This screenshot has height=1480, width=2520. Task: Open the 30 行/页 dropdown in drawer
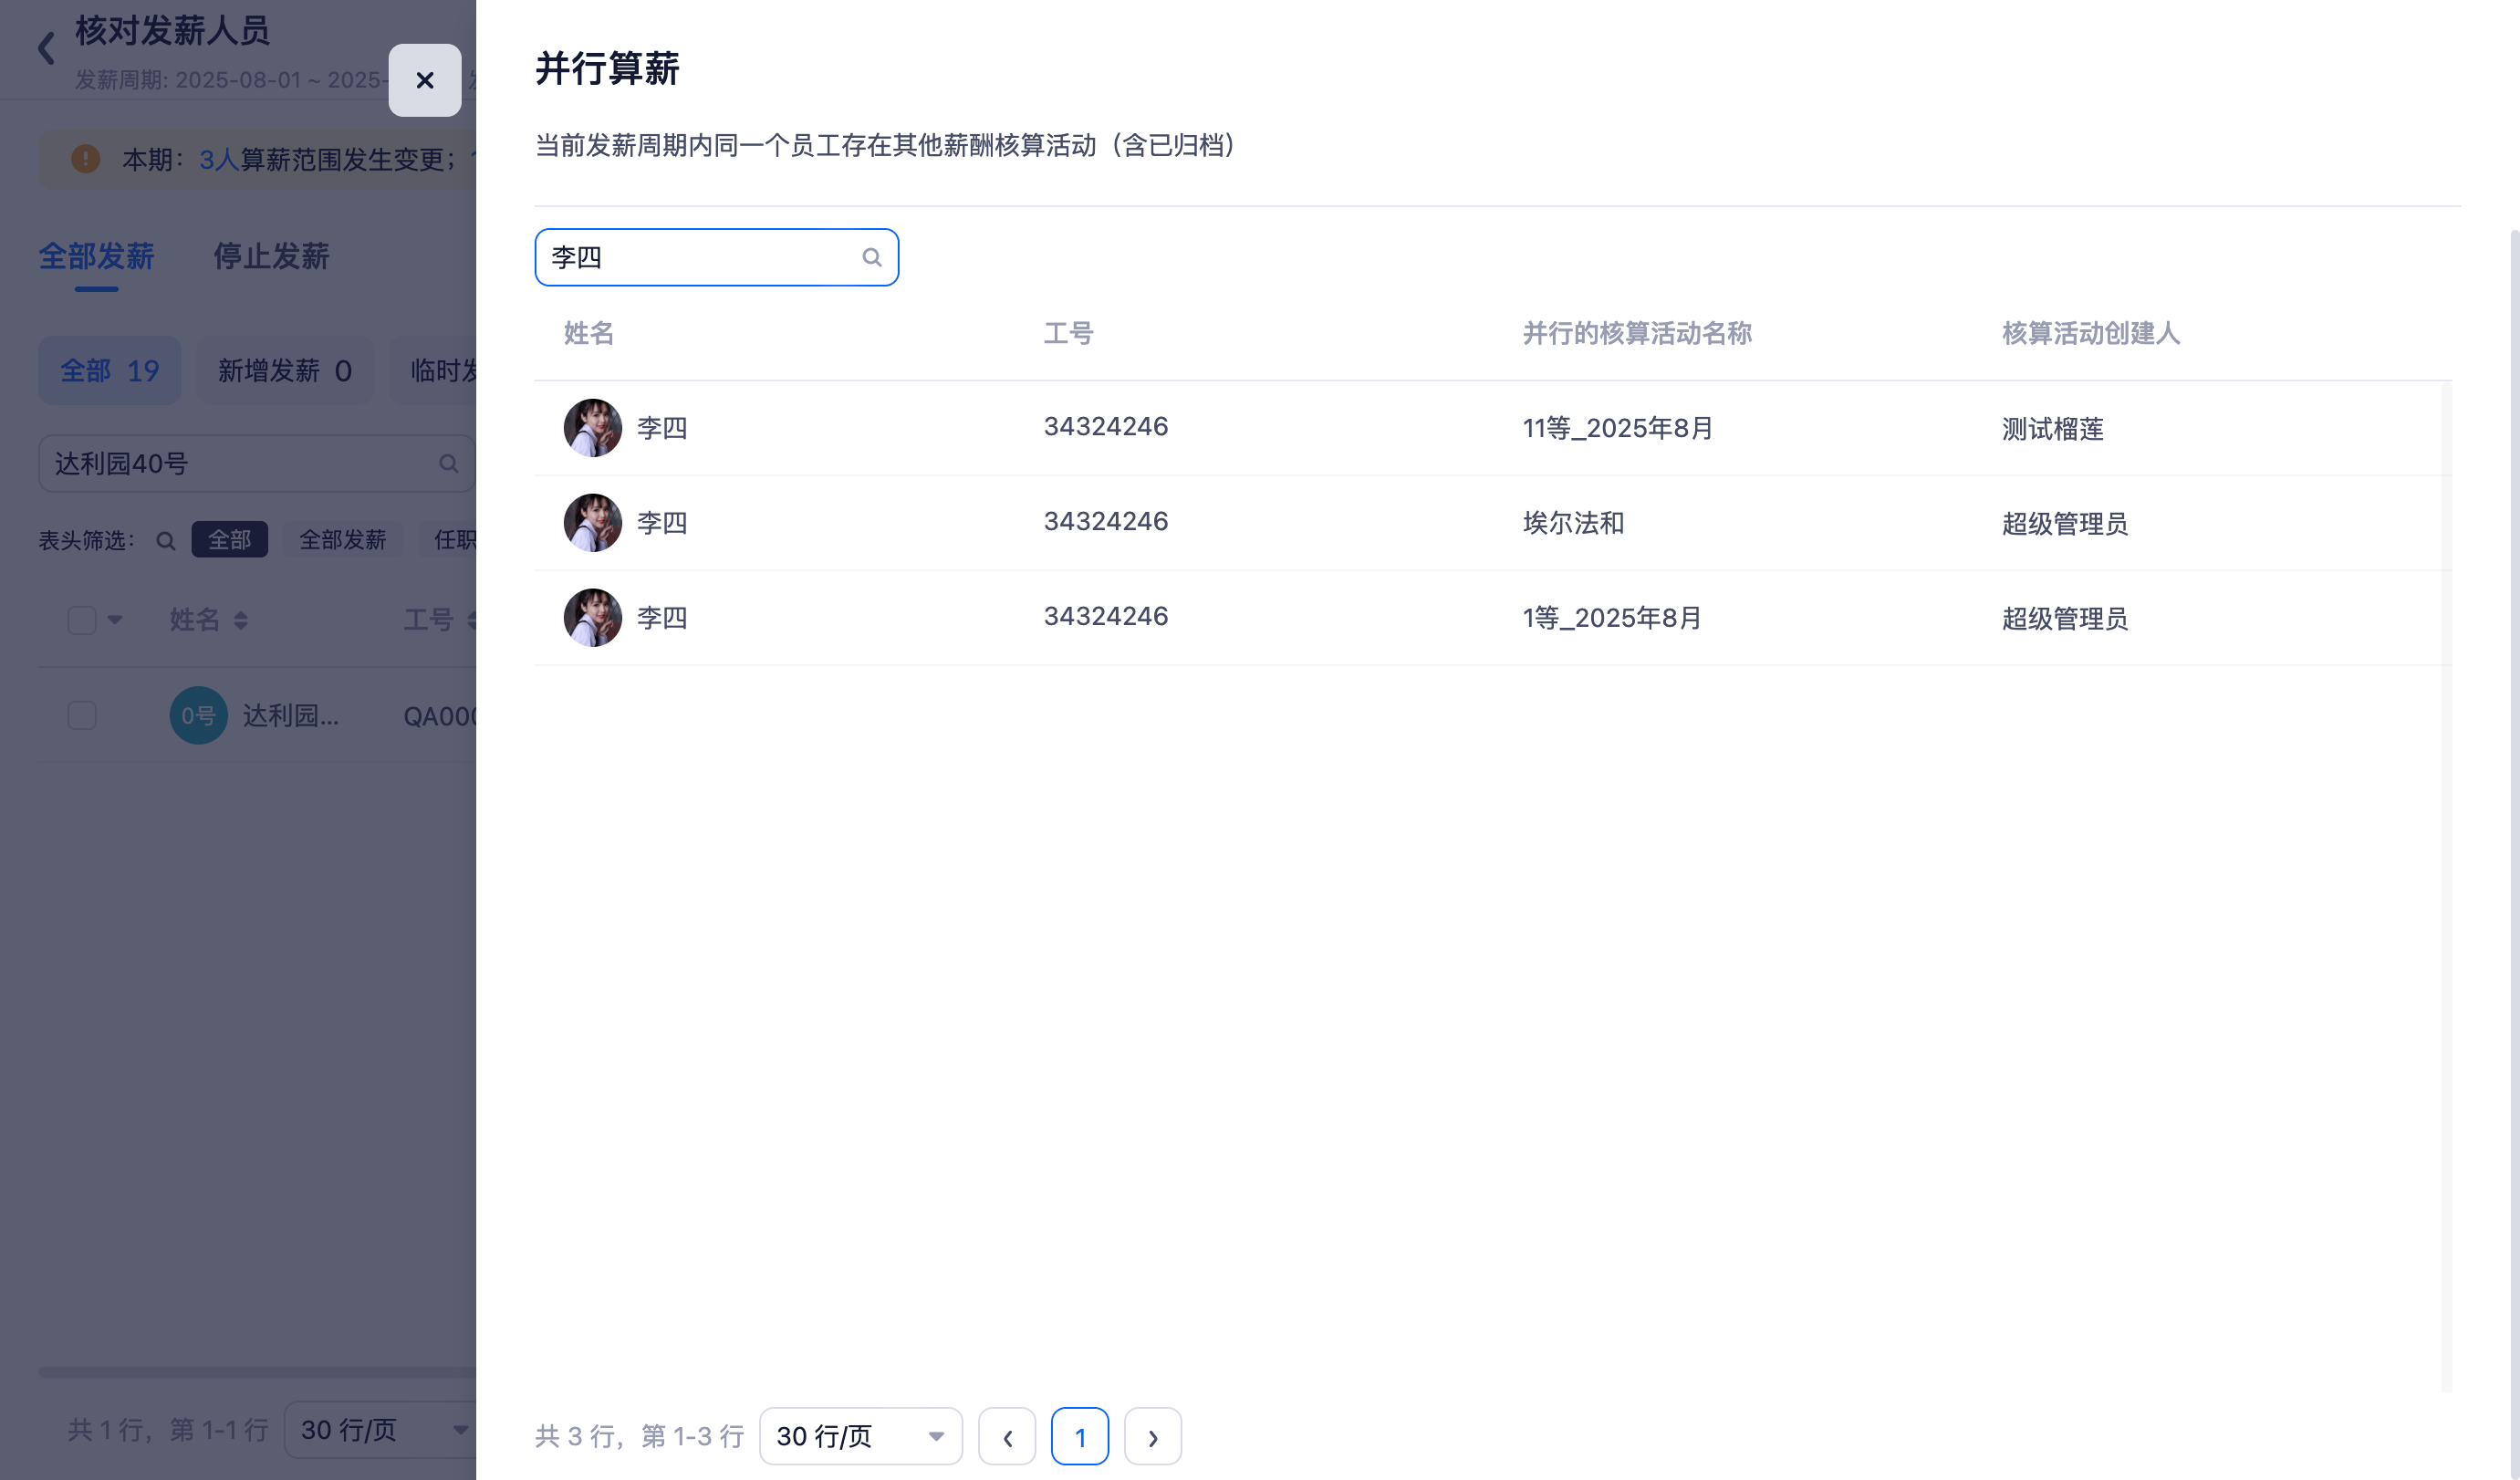(x=860, y=1437)
